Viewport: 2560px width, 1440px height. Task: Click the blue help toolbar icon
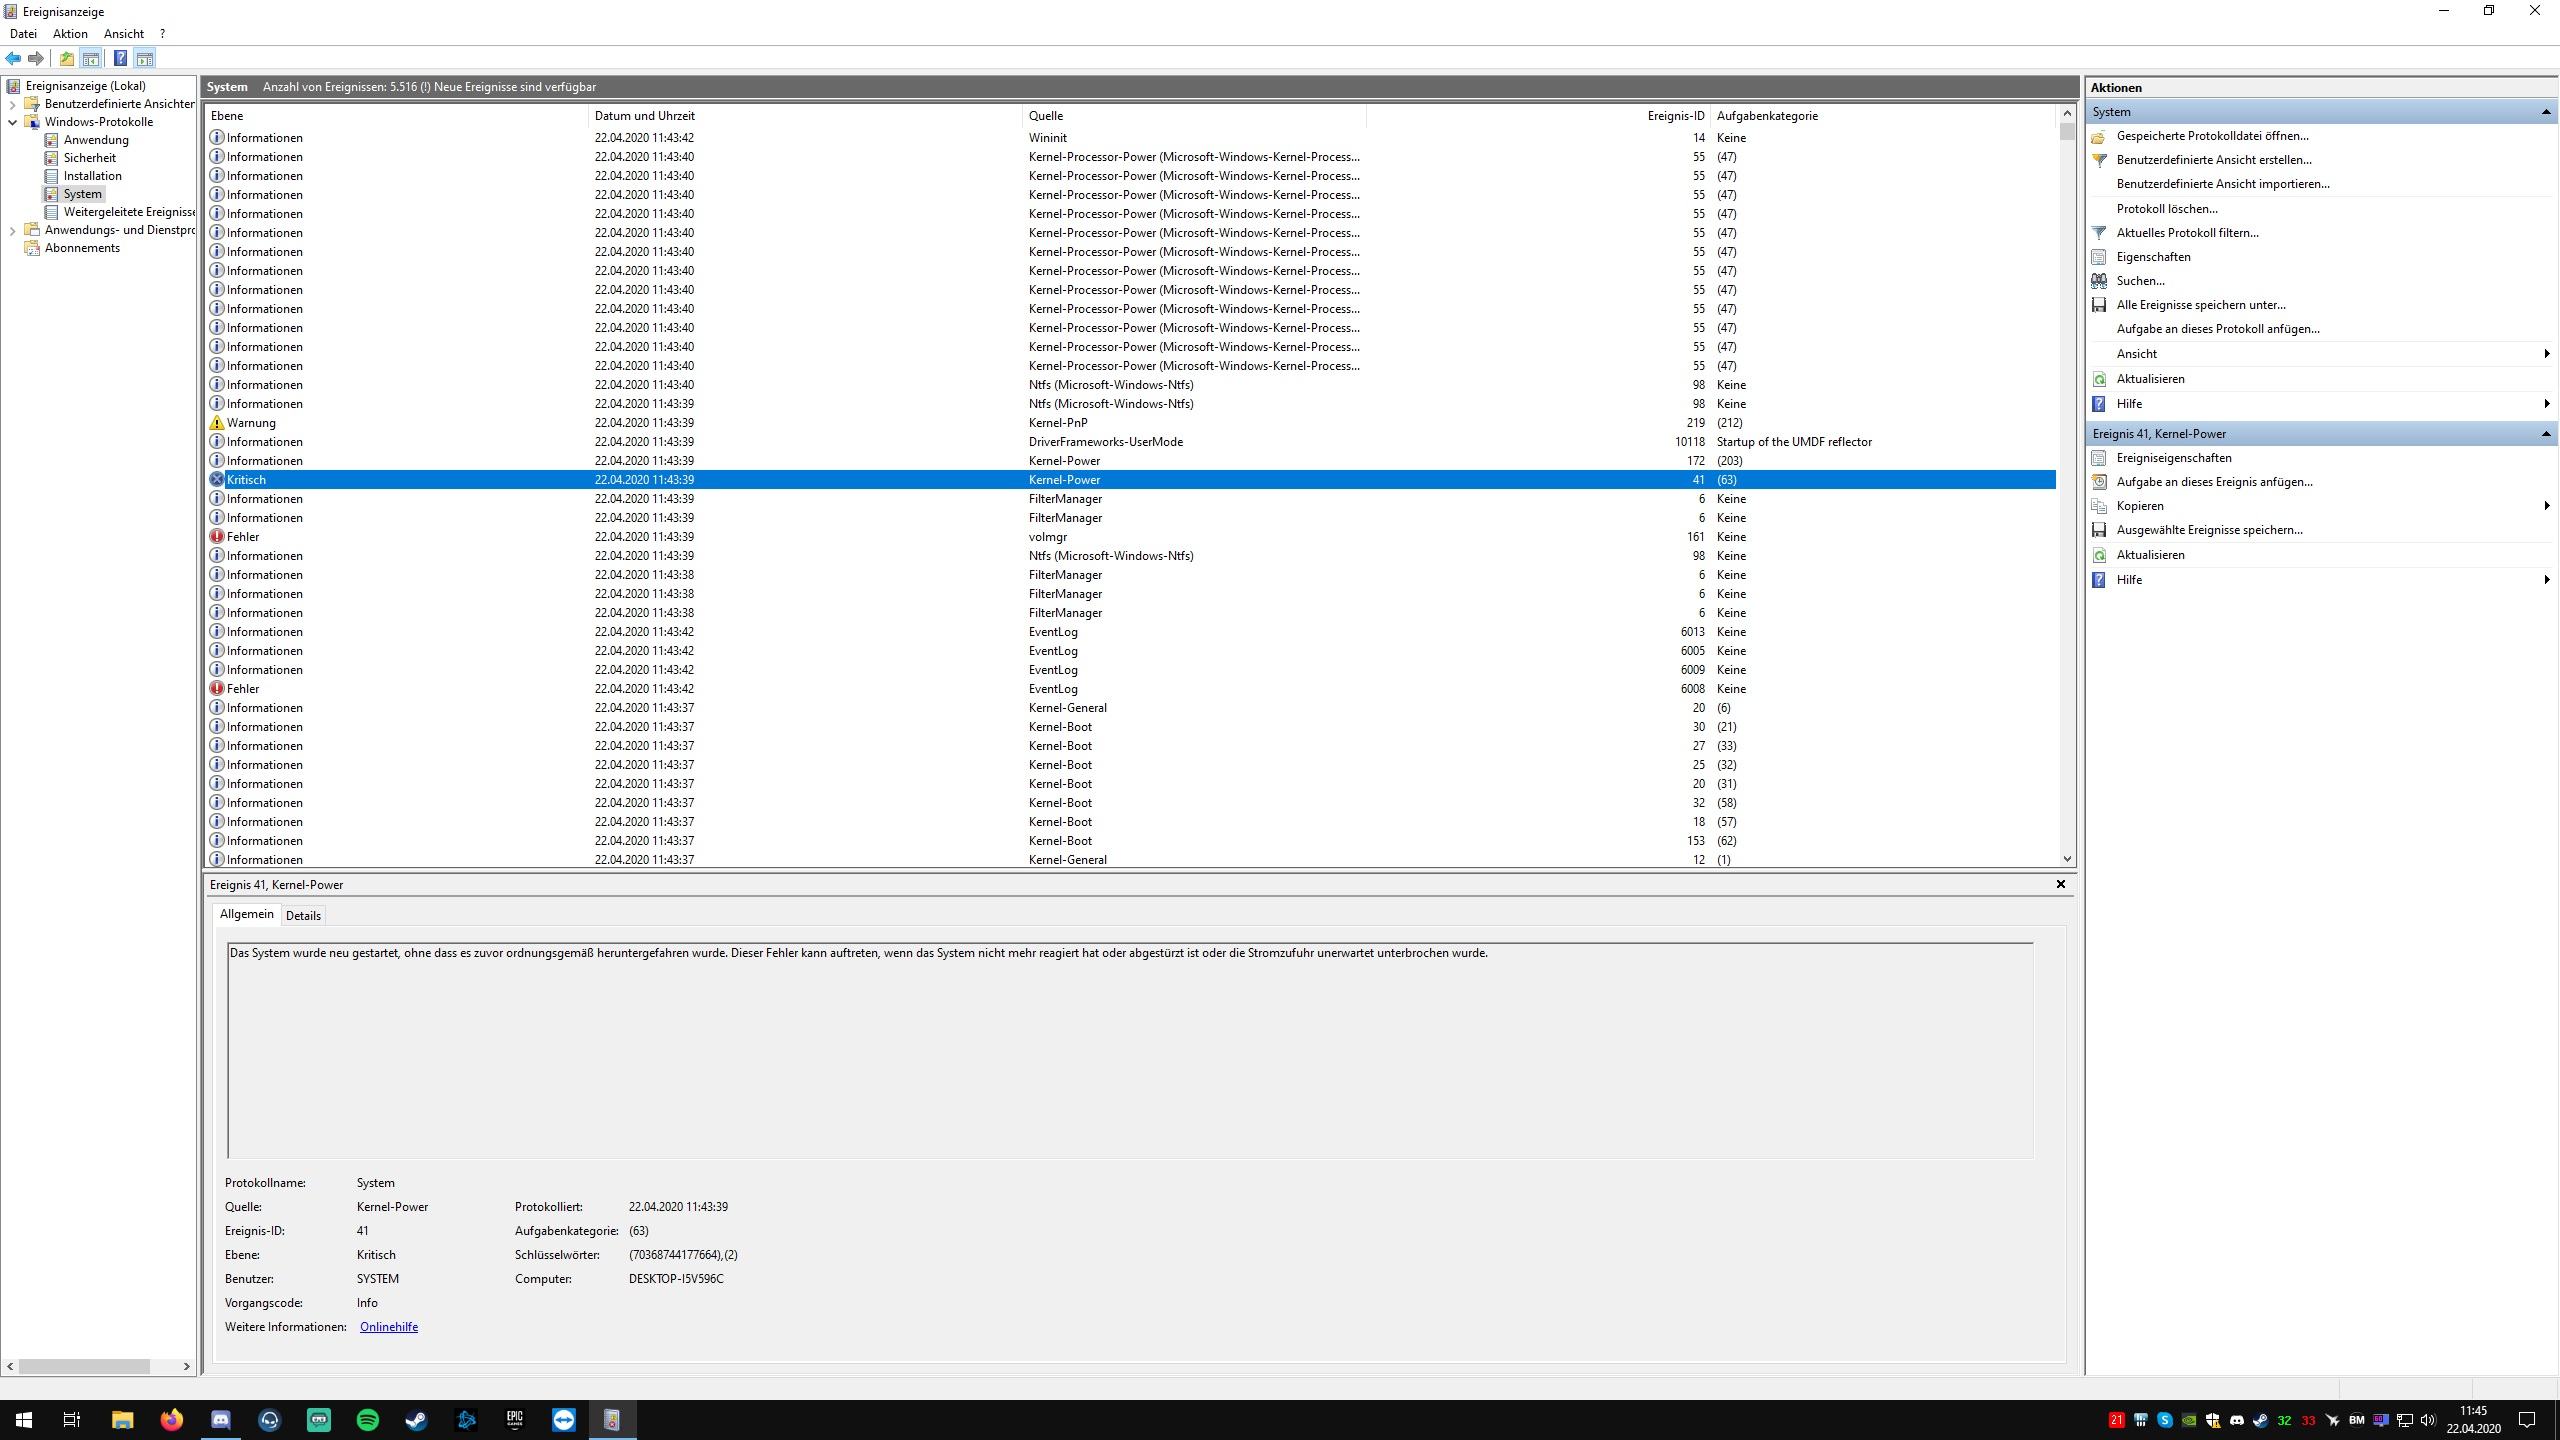pyautogui.click(x=120, y=58)
